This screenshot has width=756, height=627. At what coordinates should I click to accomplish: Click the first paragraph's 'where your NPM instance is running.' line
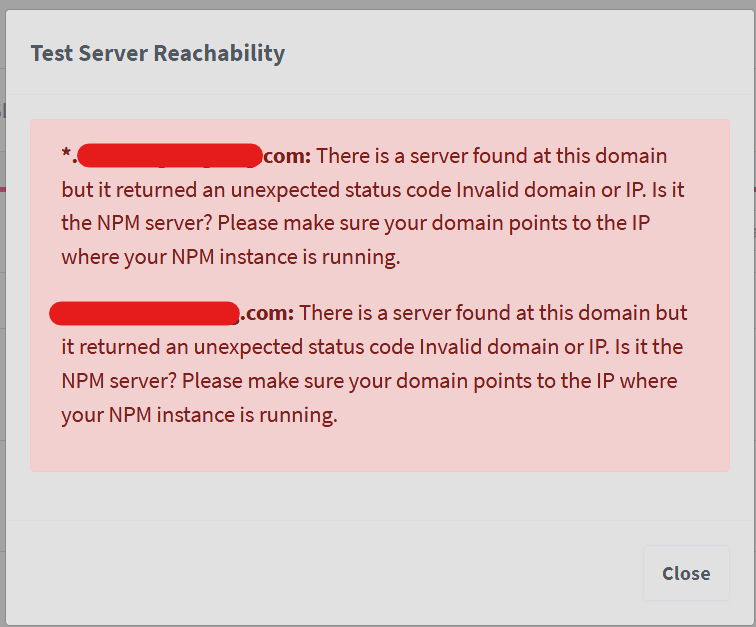pyautogui.click(x=231, y=257)
